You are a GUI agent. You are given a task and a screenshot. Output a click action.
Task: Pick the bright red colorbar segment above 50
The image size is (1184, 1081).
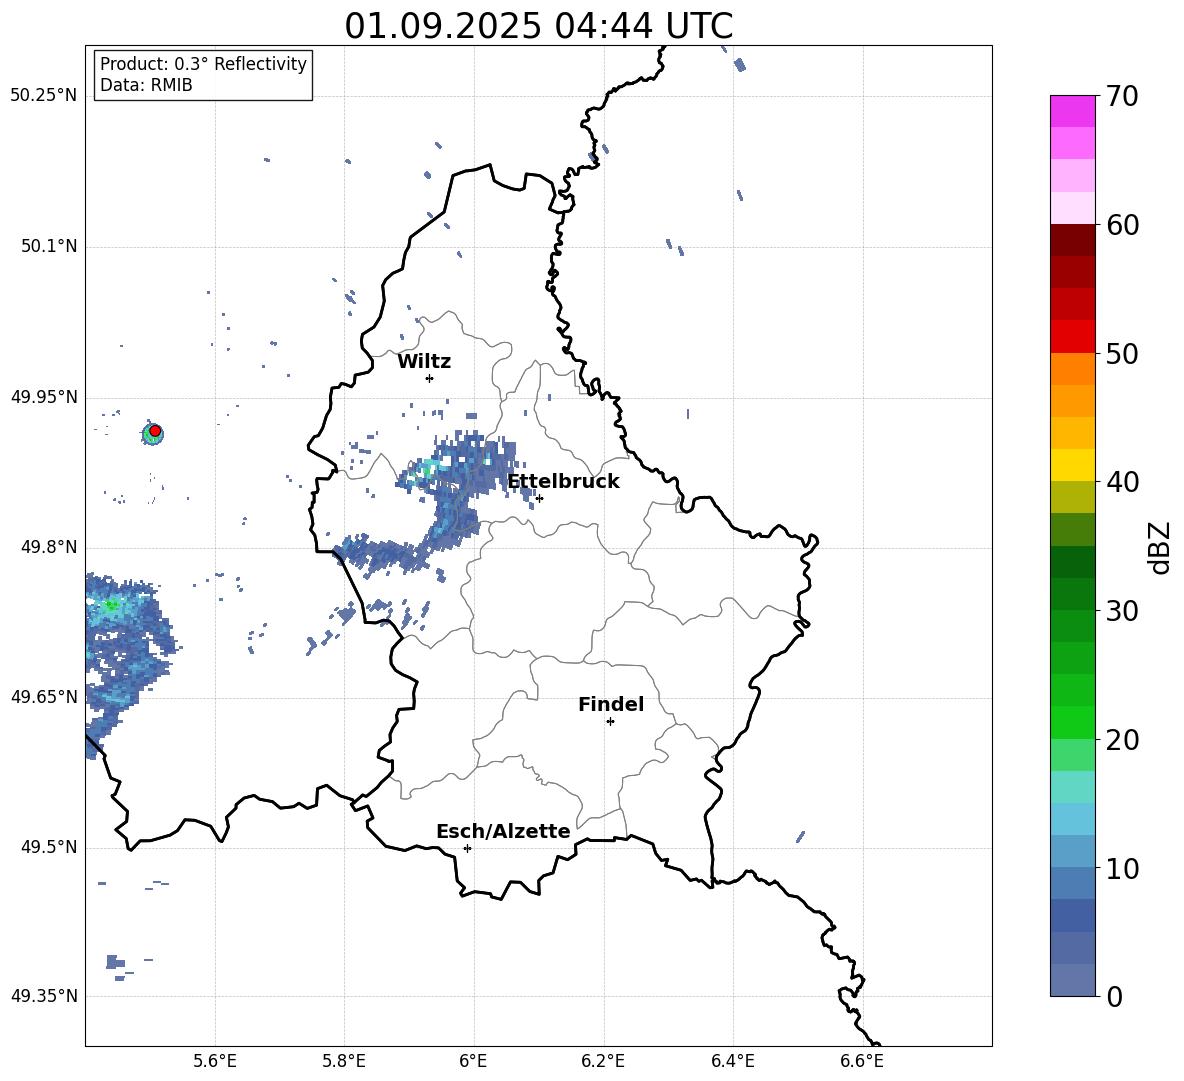1072,337
